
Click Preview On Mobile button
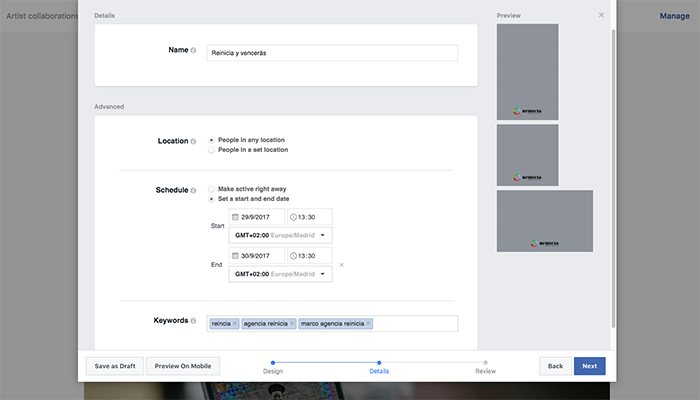(x=183, y=366)
